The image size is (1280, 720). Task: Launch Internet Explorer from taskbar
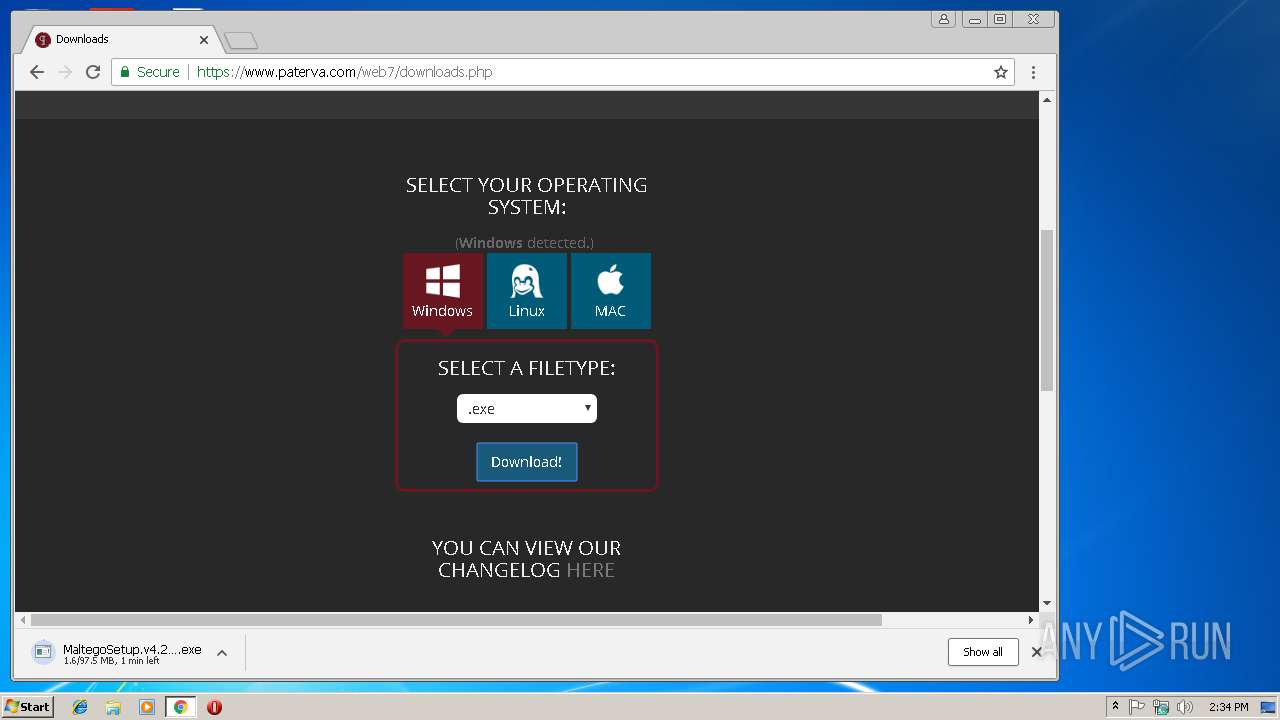coord(80,707)
